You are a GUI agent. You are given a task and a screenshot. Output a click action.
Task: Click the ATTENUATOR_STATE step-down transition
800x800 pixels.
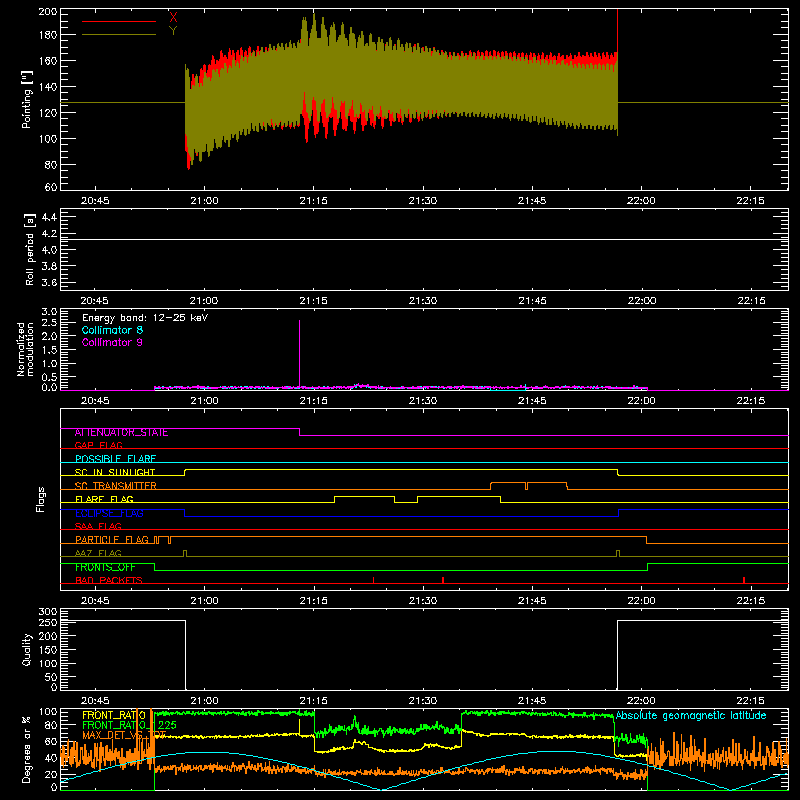tap(299, 432)
